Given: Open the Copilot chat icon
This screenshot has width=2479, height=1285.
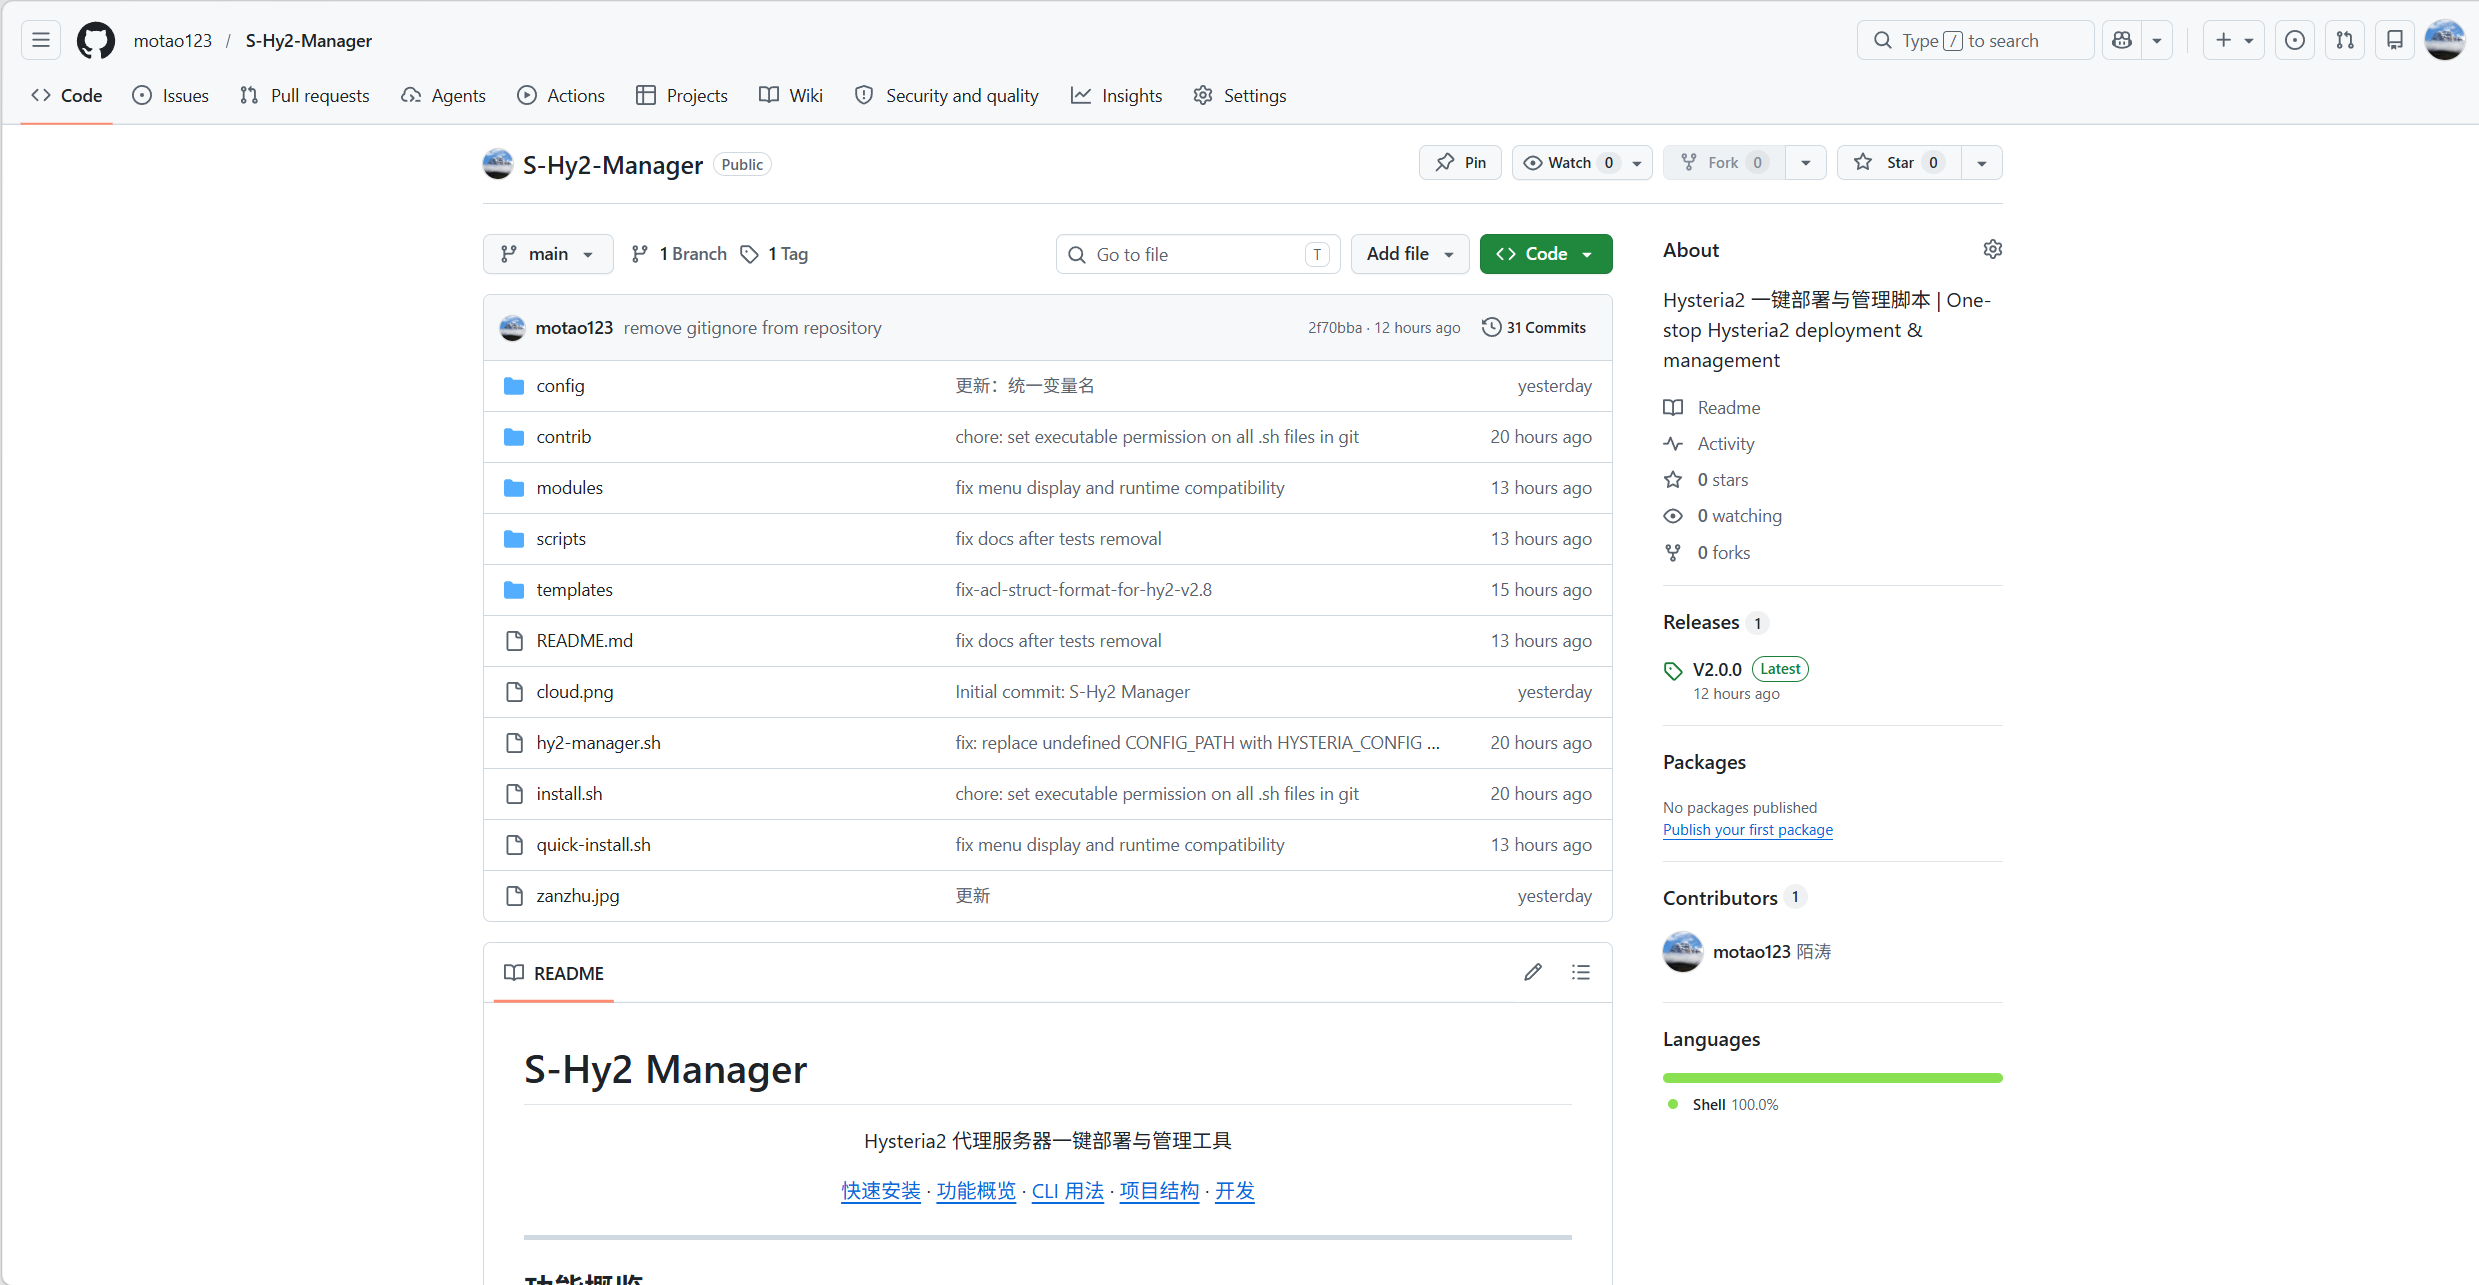Looking at the screenshot, I should [x=2121, y=40].
